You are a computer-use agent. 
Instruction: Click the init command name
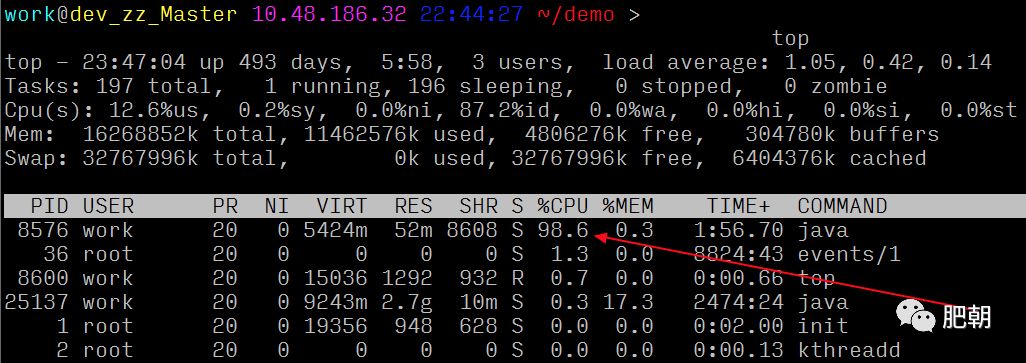[x=823, y=326]
